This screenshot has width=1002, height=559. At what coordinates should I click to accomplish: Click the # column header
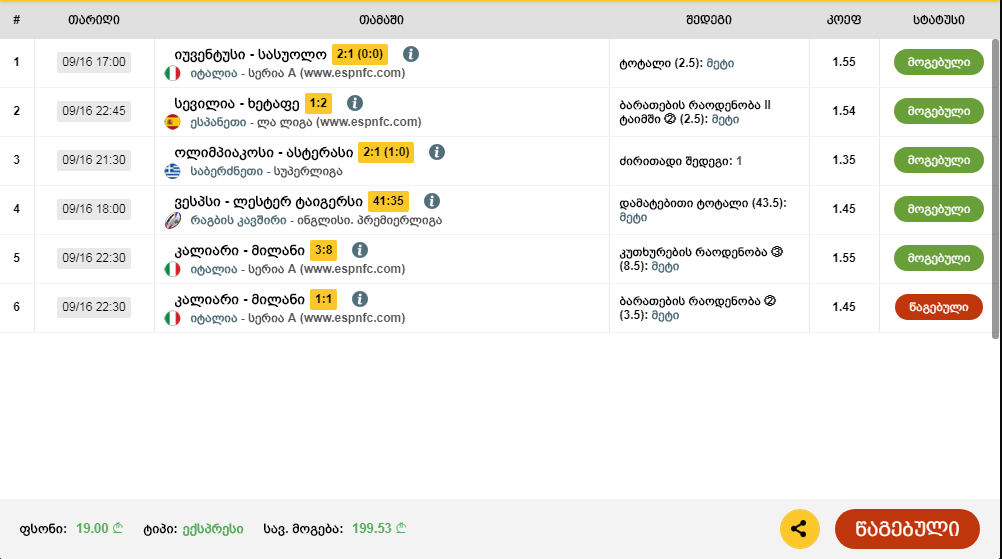point(17,20)
